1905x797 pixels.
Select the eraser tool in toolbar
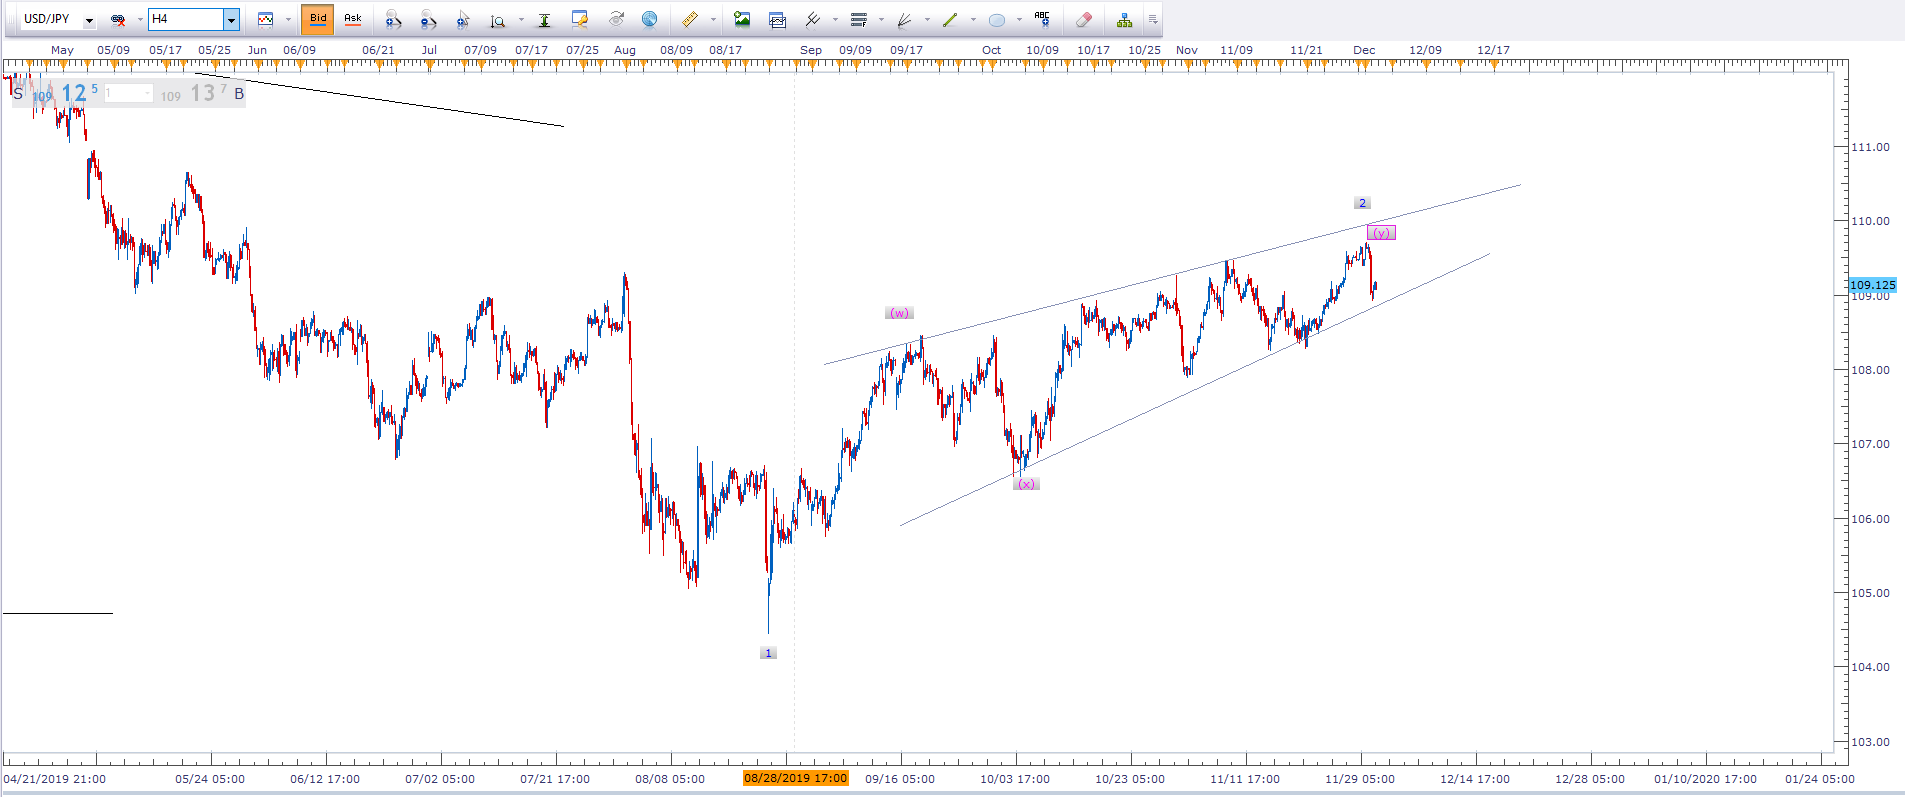point(1083,19)
